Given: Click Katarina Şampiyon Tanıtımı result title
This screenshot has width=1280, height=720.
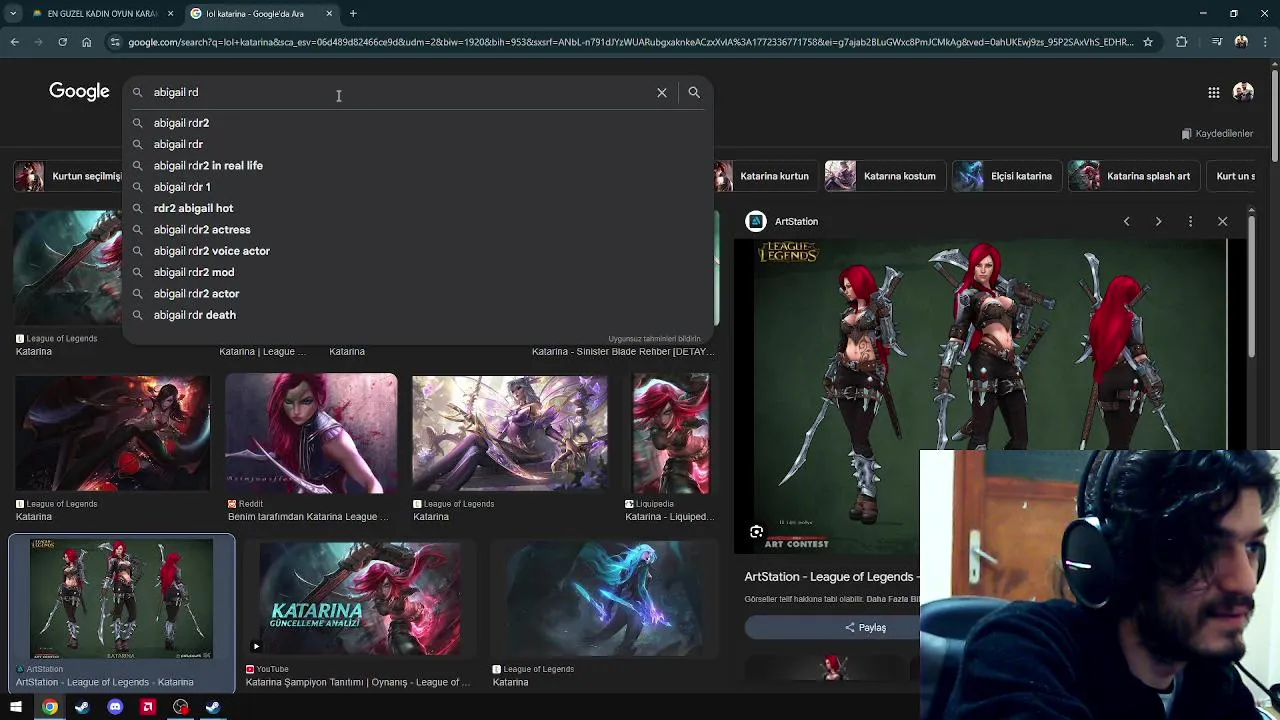Looking at the screenshot, I should 358,682.
